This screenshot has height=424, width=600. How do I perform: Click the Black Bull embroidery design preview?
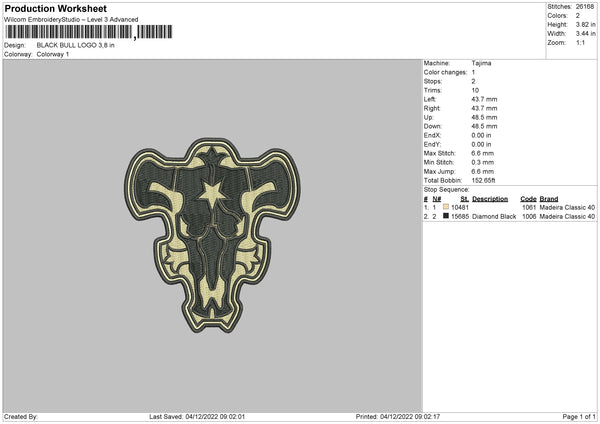tap(212, 235)
